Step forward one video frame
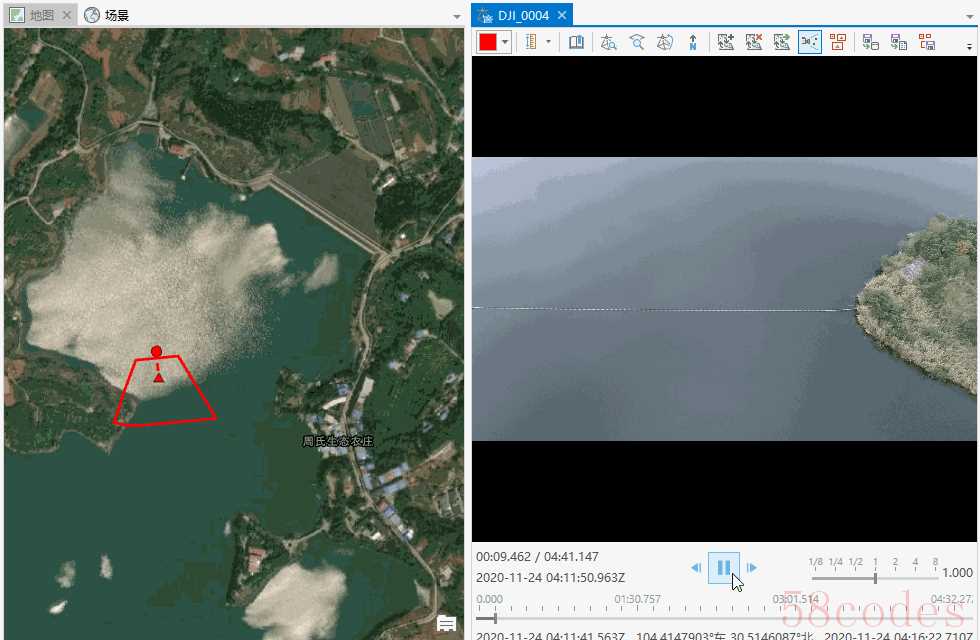 point(752,568)
